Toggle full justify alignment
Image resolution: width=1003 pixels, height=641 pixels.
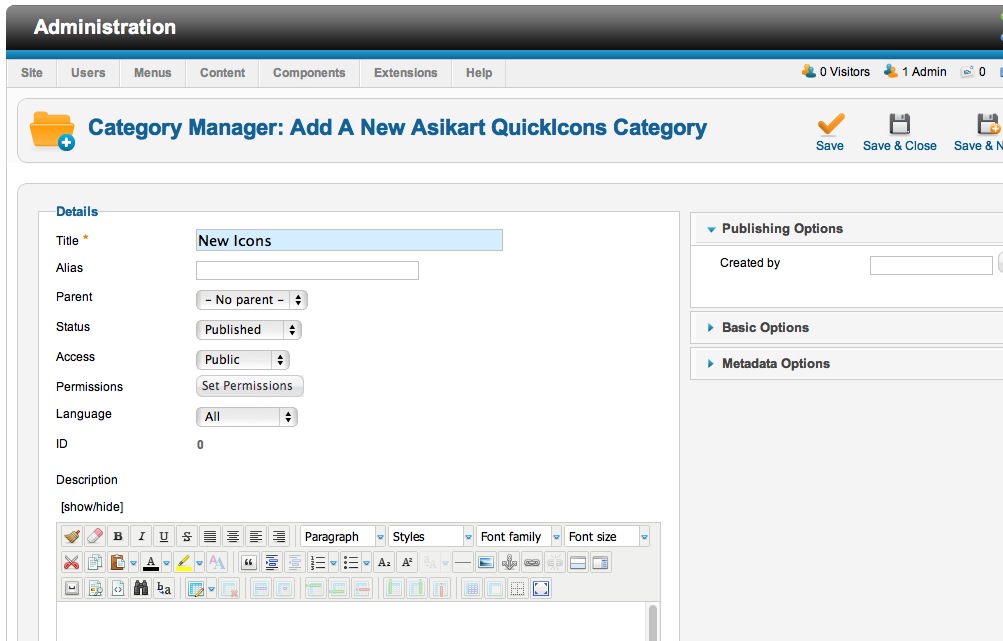click(x=210, y=536)
